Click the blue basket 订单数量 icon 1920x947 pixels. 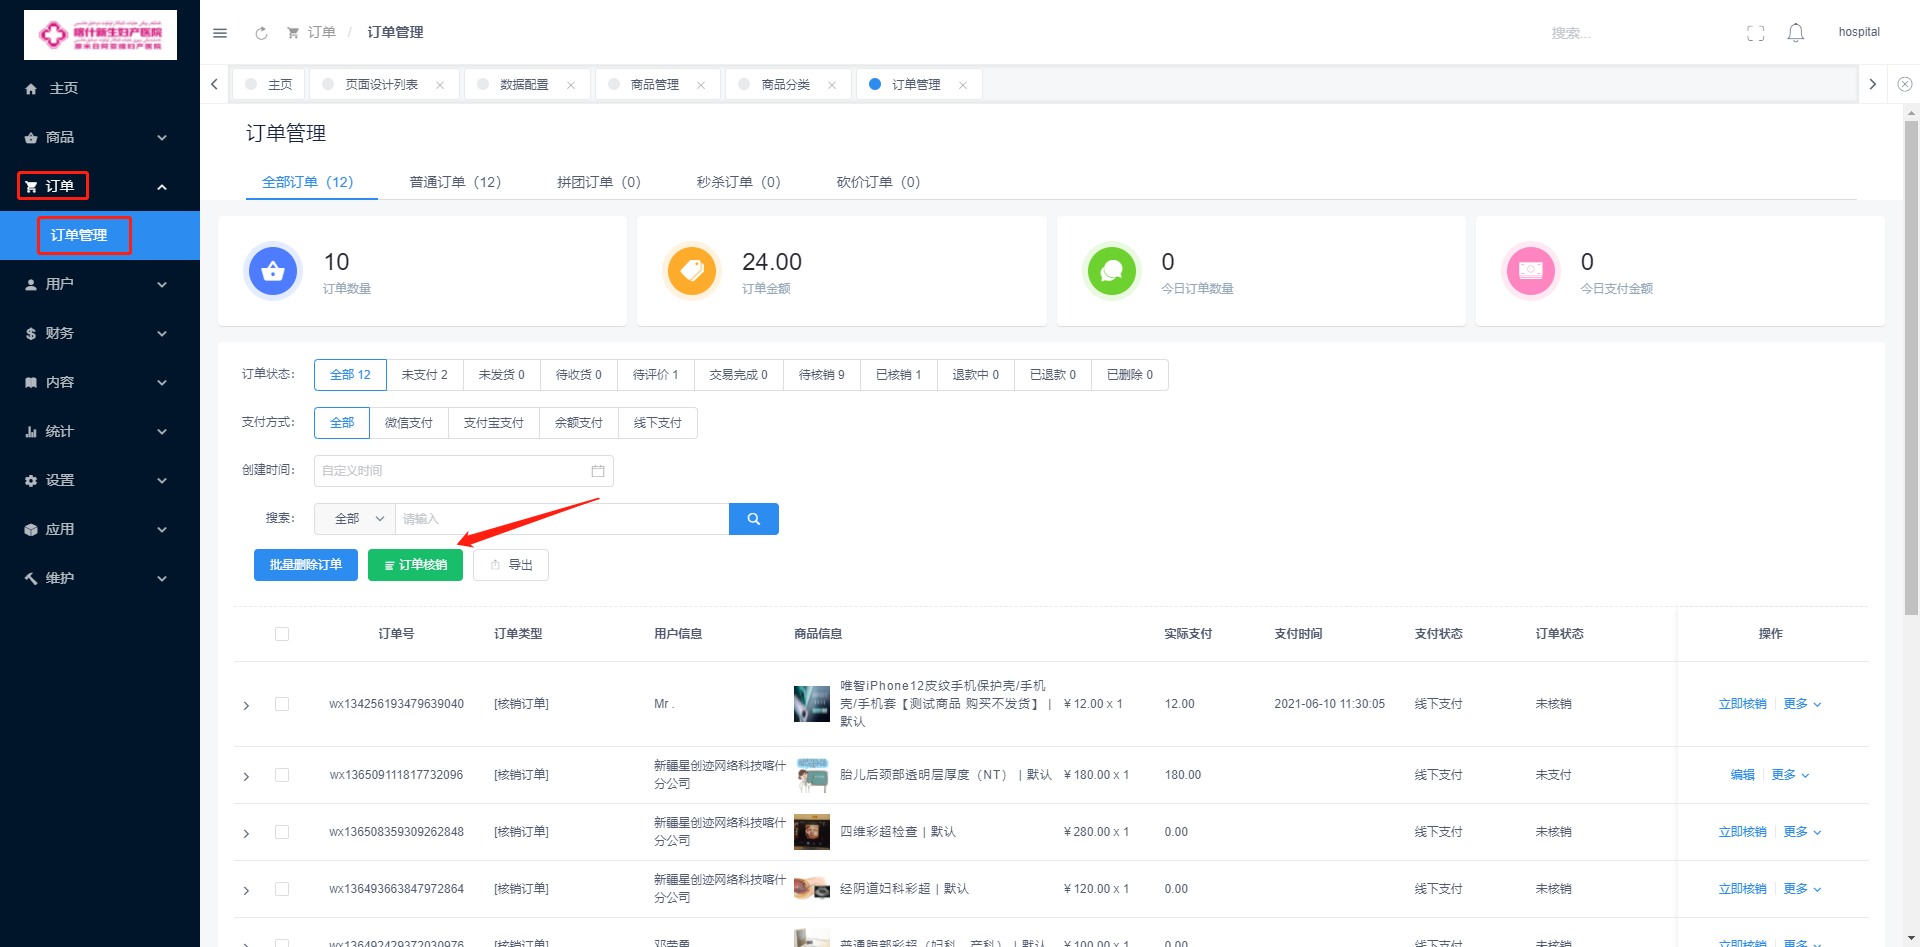point(273,271)
